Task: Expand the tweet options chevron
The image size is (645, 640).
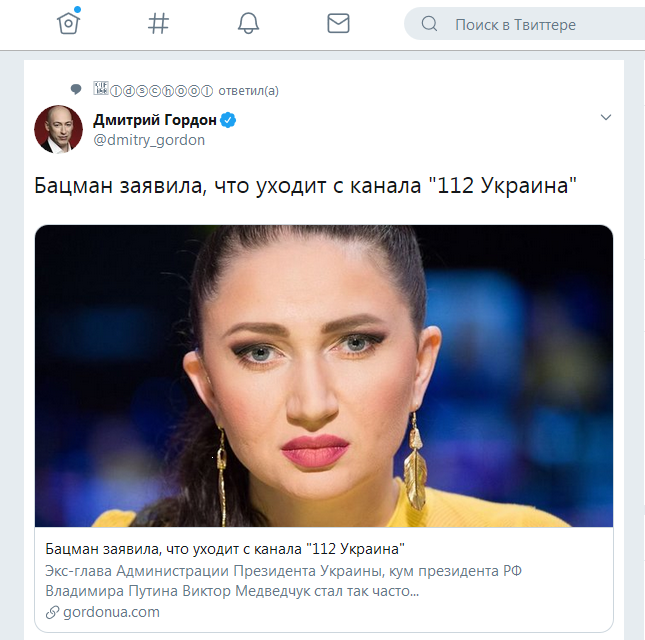Action: [606, 118]
